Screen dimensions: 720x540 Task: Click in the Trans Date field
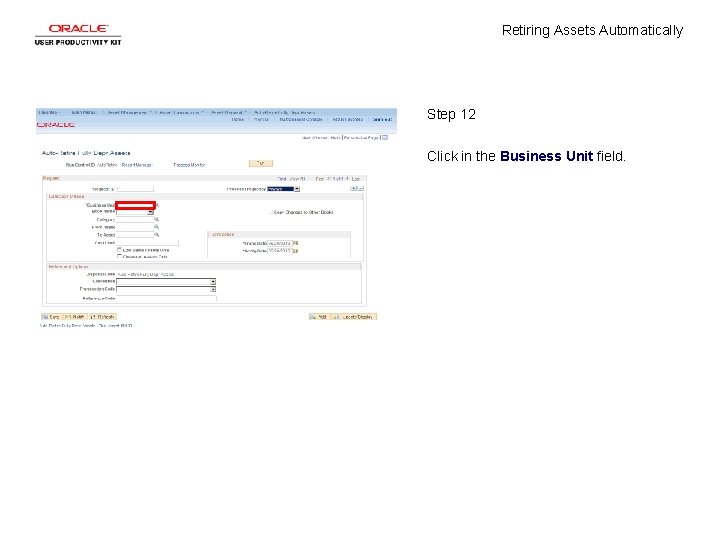280,243
